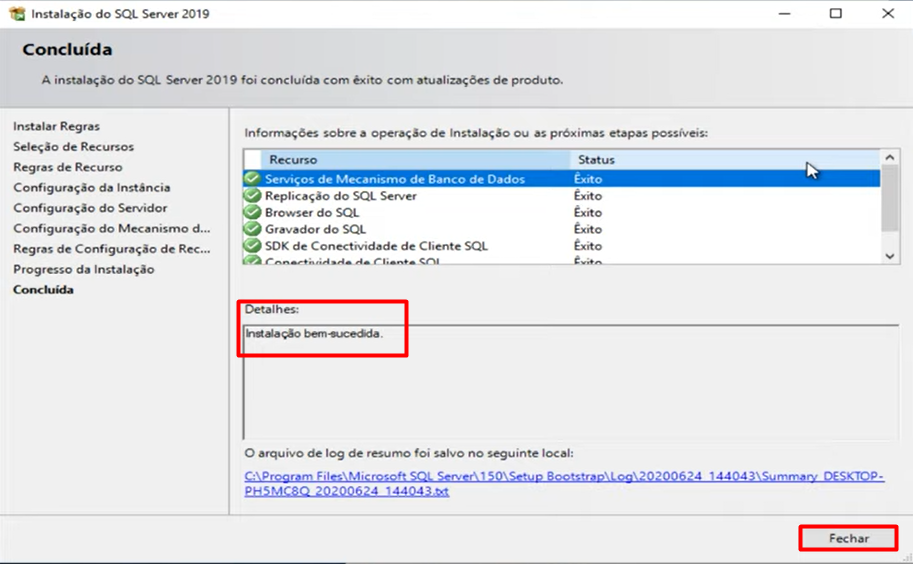Viewport: 913px width, 564px height.
Task: Click the Instalação bem-sucedida details text
Action: coord(314,334)
